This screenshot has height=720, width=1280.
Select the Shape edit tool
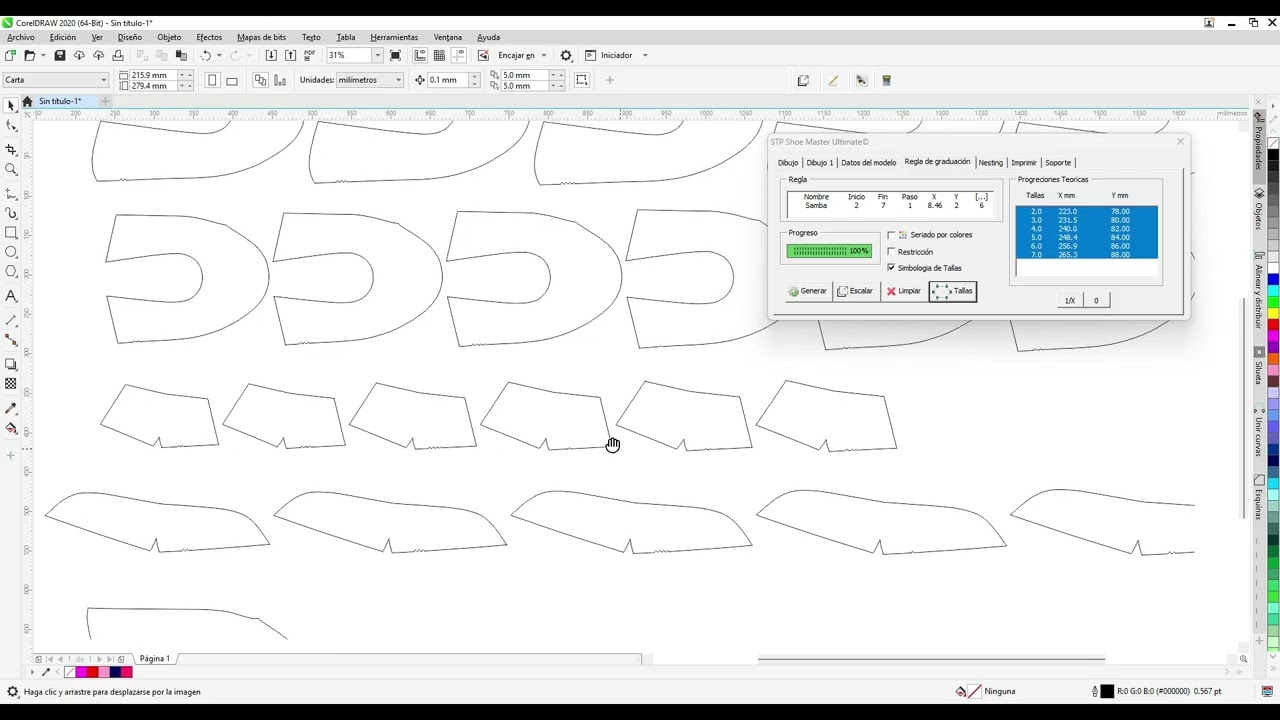click(11, 126)
